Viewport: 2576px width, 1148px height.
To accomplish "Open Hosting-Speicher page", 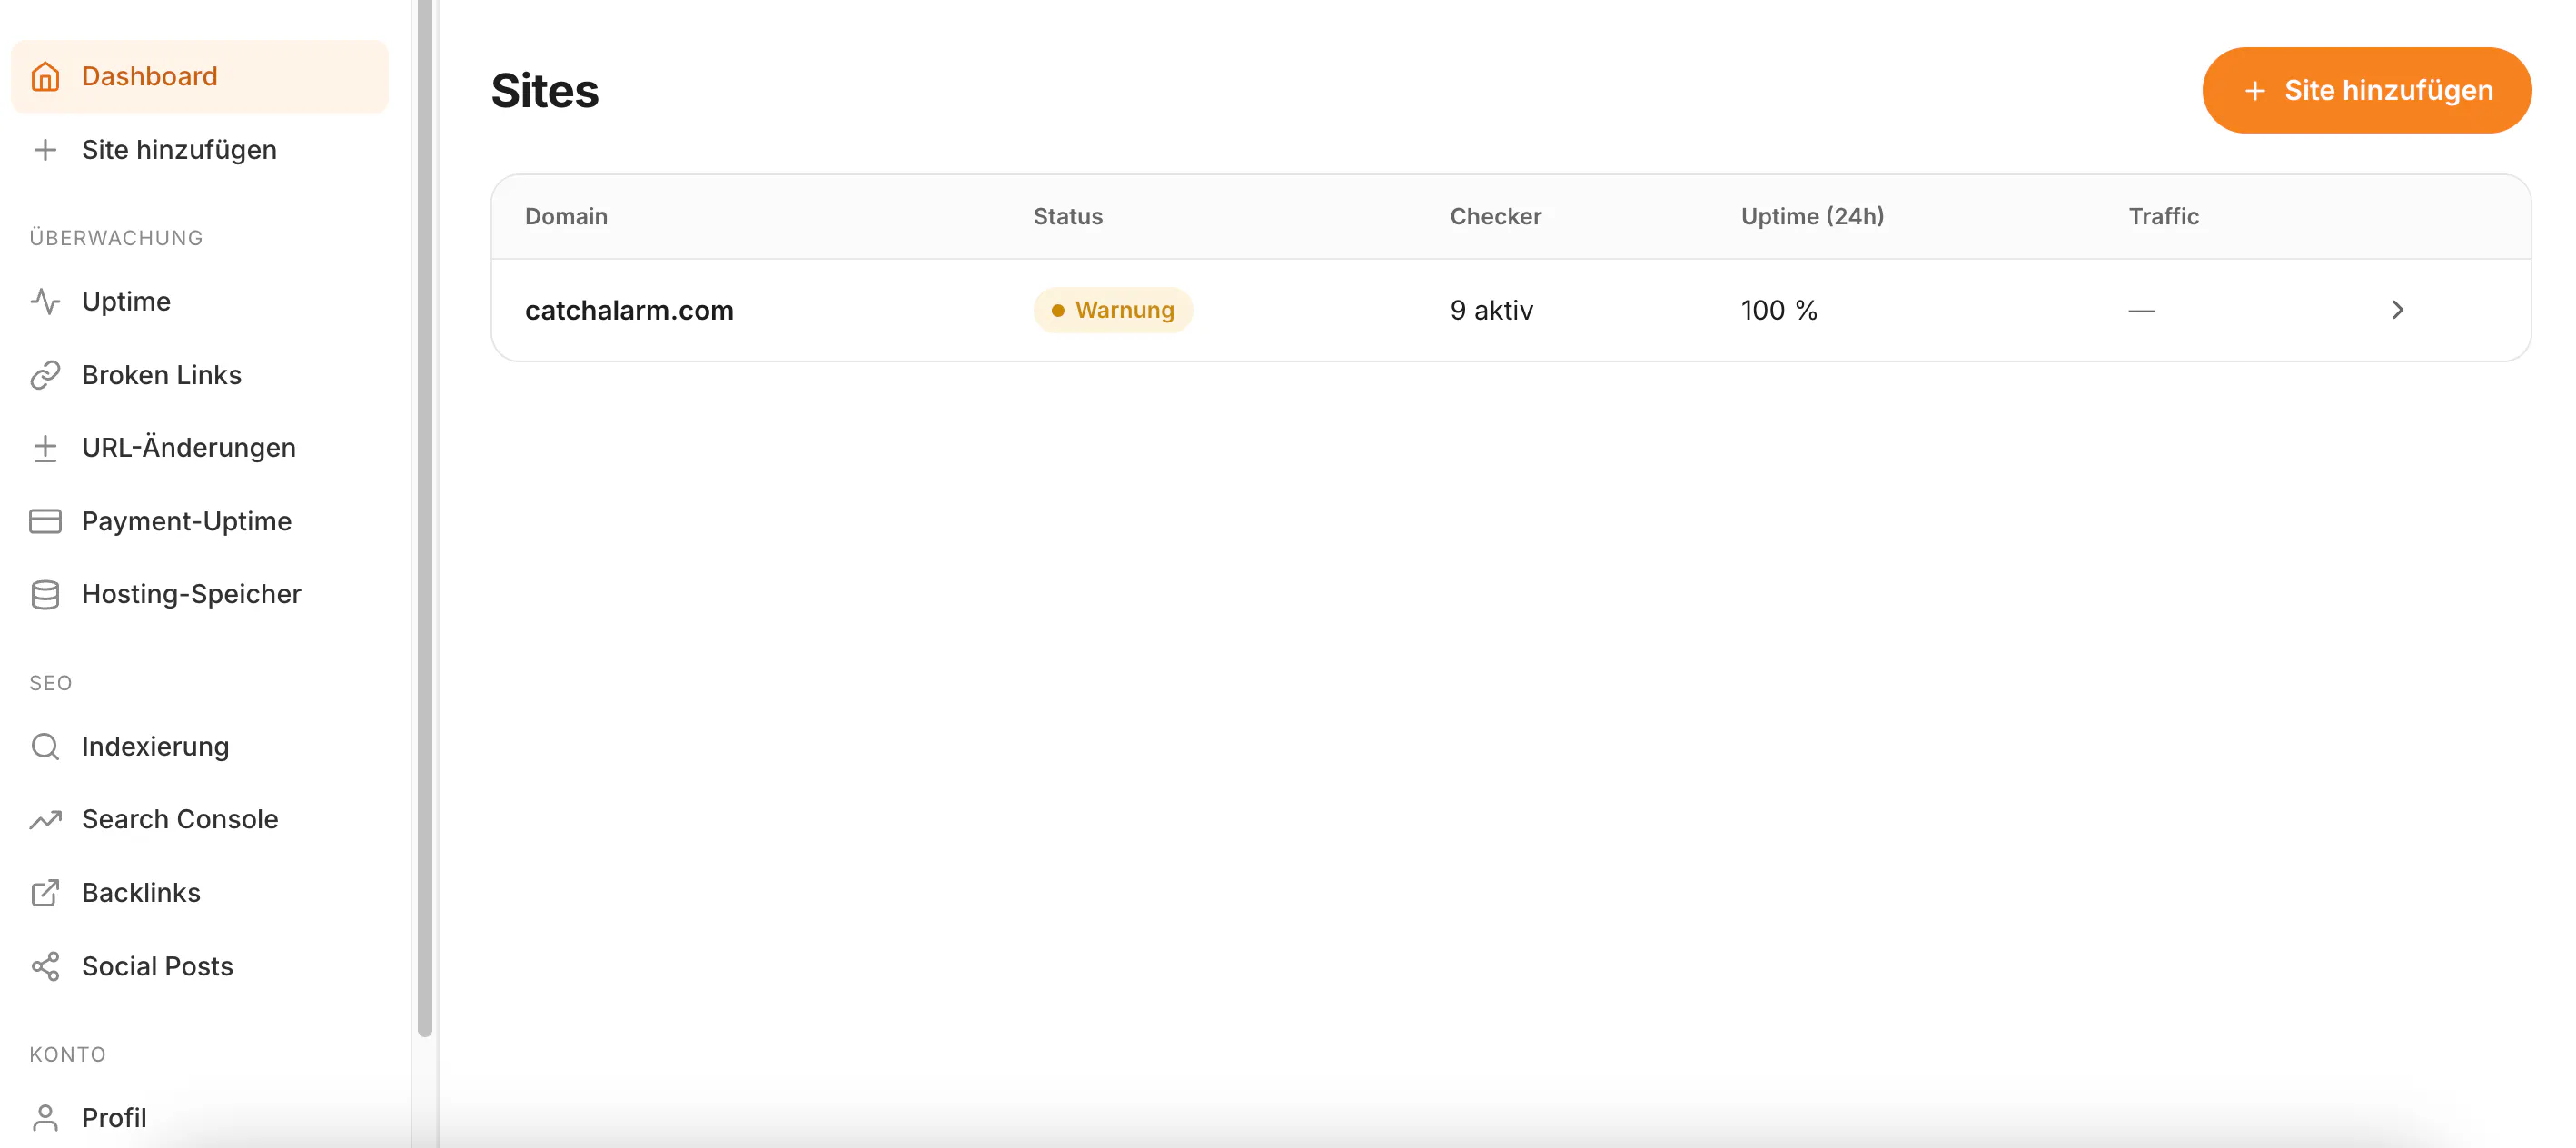I will coord(199,594).
